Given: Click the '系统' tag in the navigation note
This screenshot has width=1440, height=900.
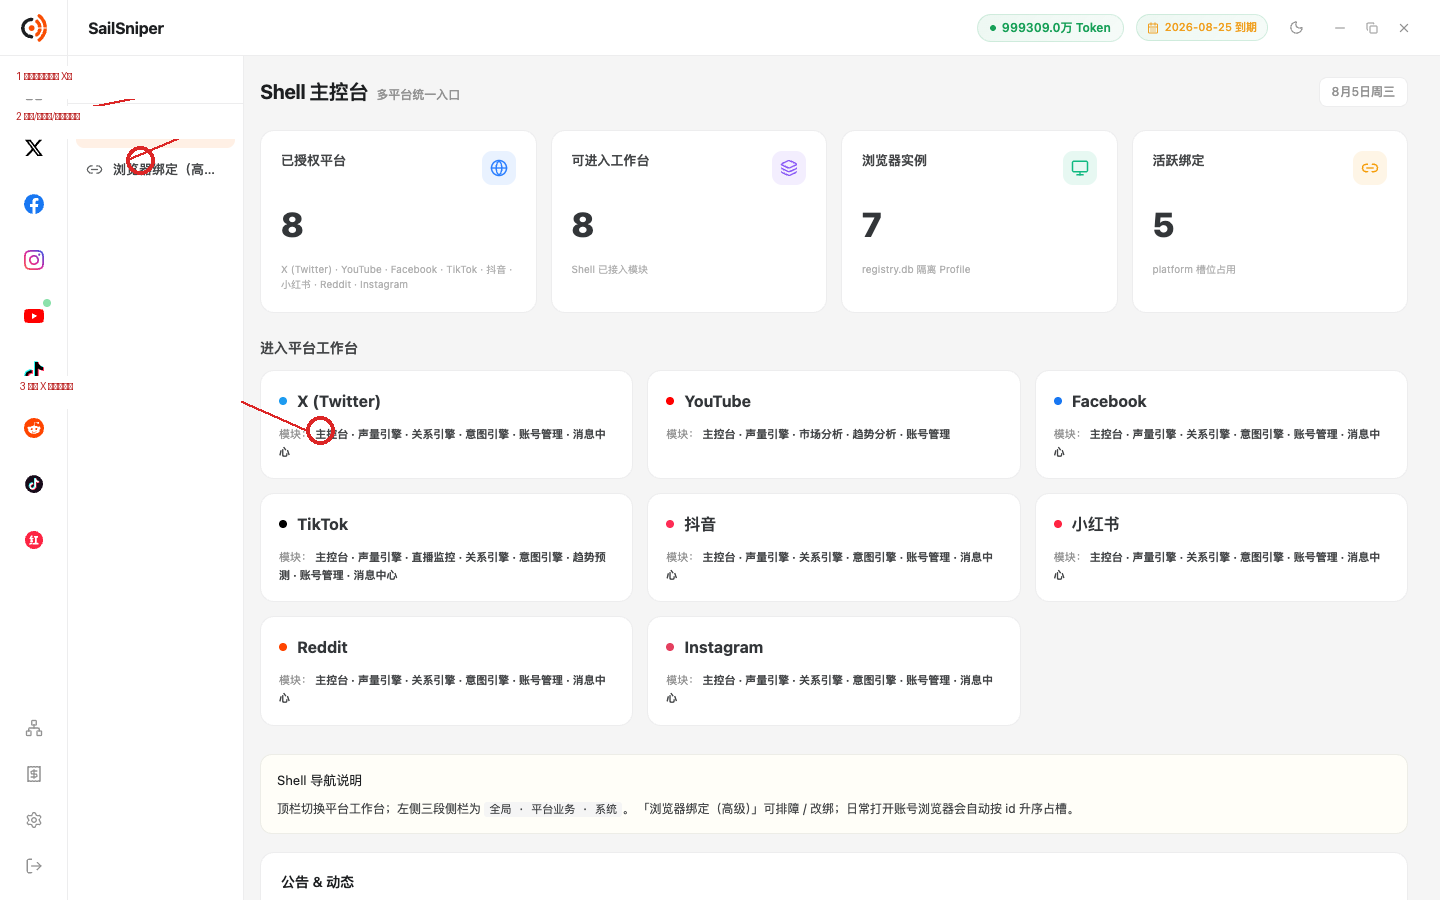Looking at the screenshot, I should (x=606, y=809).
